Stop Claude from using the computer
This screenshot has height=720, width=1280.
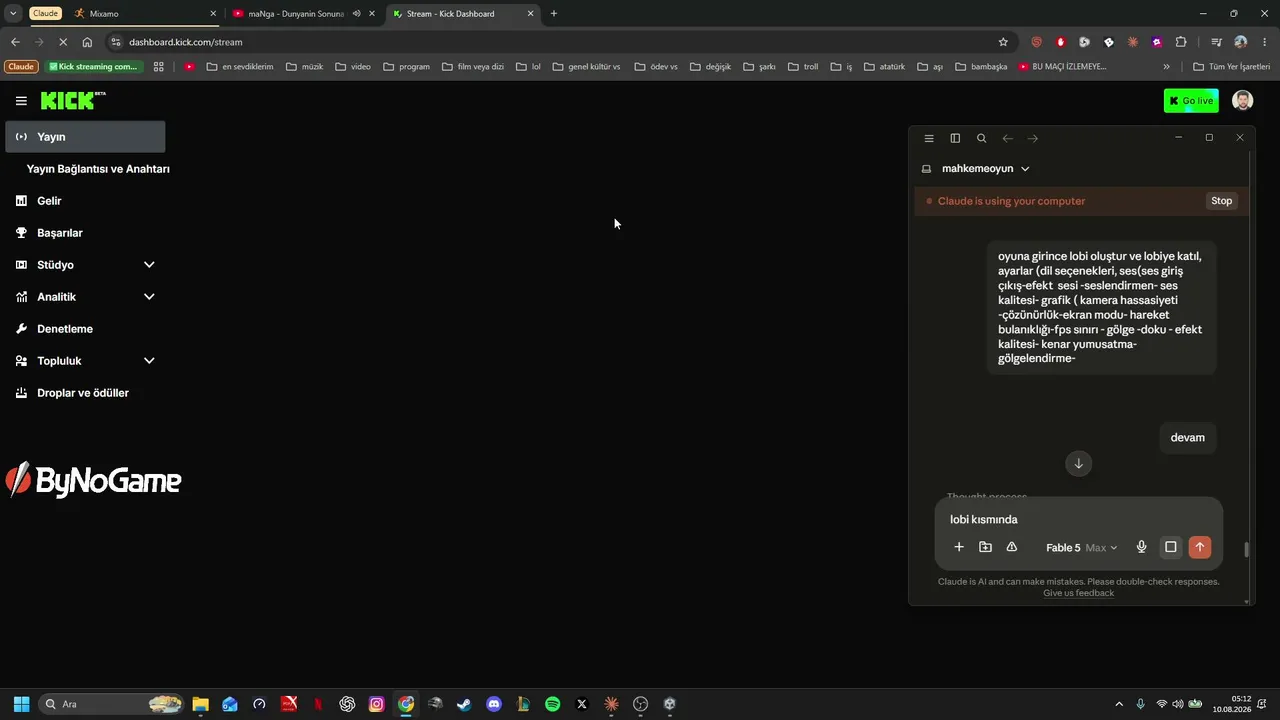coord(1222,201)
